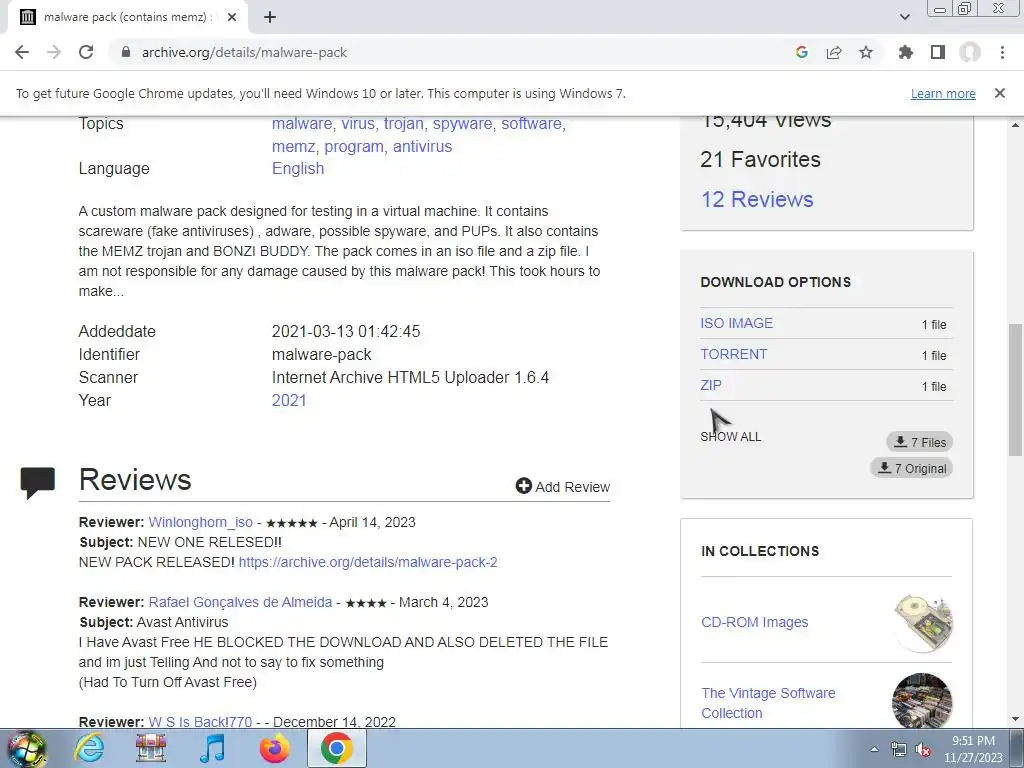This screenshot has width=1024, height=768.
Task: Open the taskbar clock showing 9:51 PM
Action: pos(973,749)
